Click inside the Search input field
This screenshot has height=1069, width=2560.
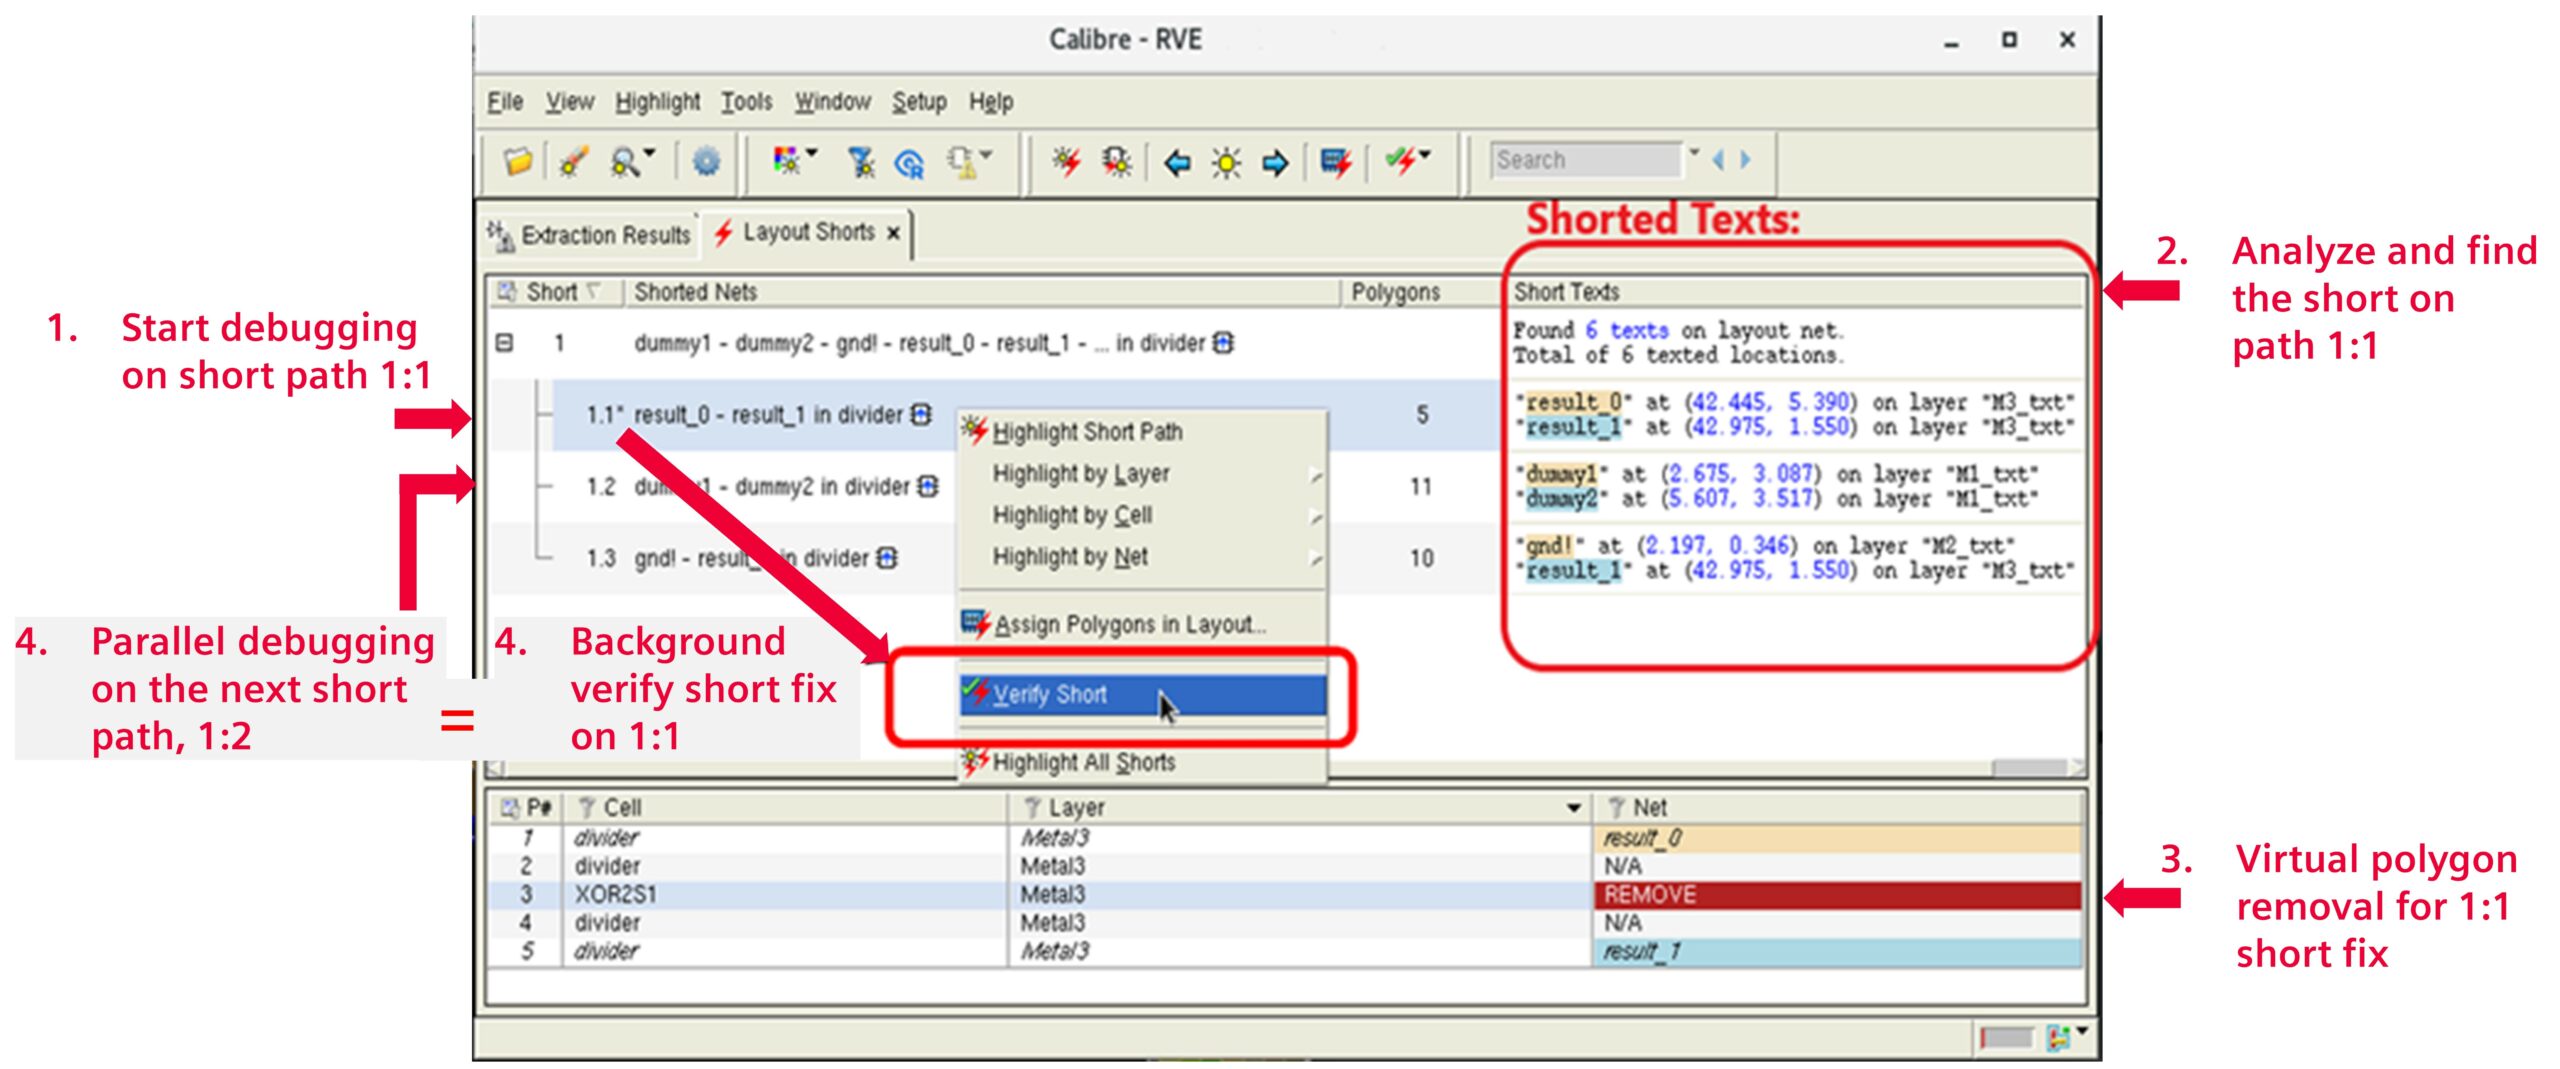point(1586,160)
